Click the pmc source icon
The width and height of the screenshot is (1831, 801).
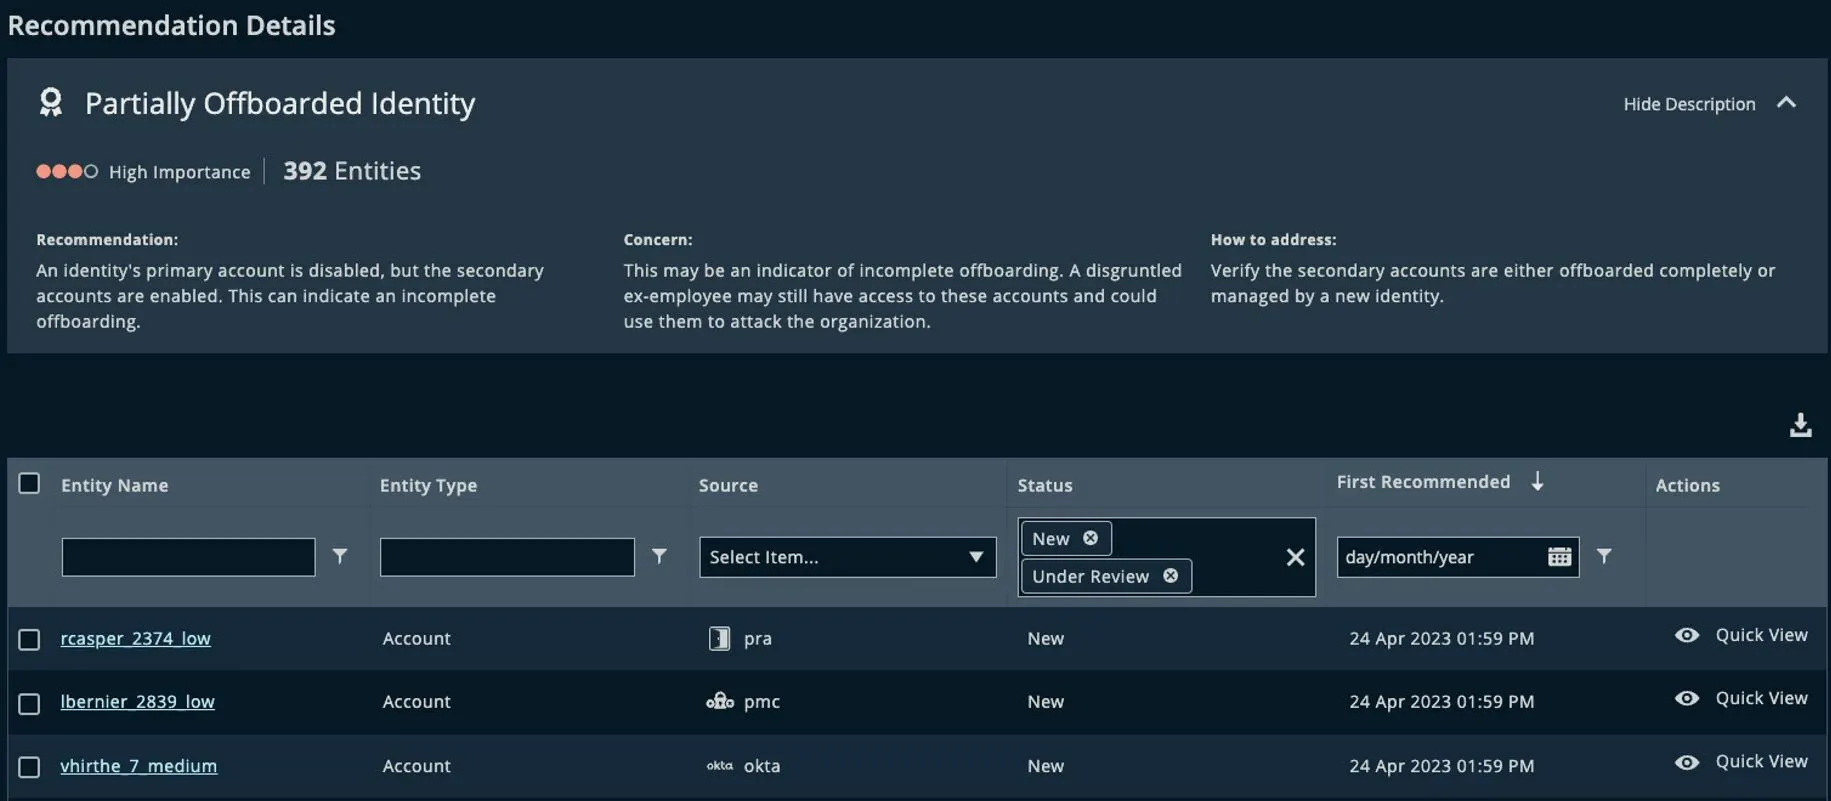(x=720, y=701)
